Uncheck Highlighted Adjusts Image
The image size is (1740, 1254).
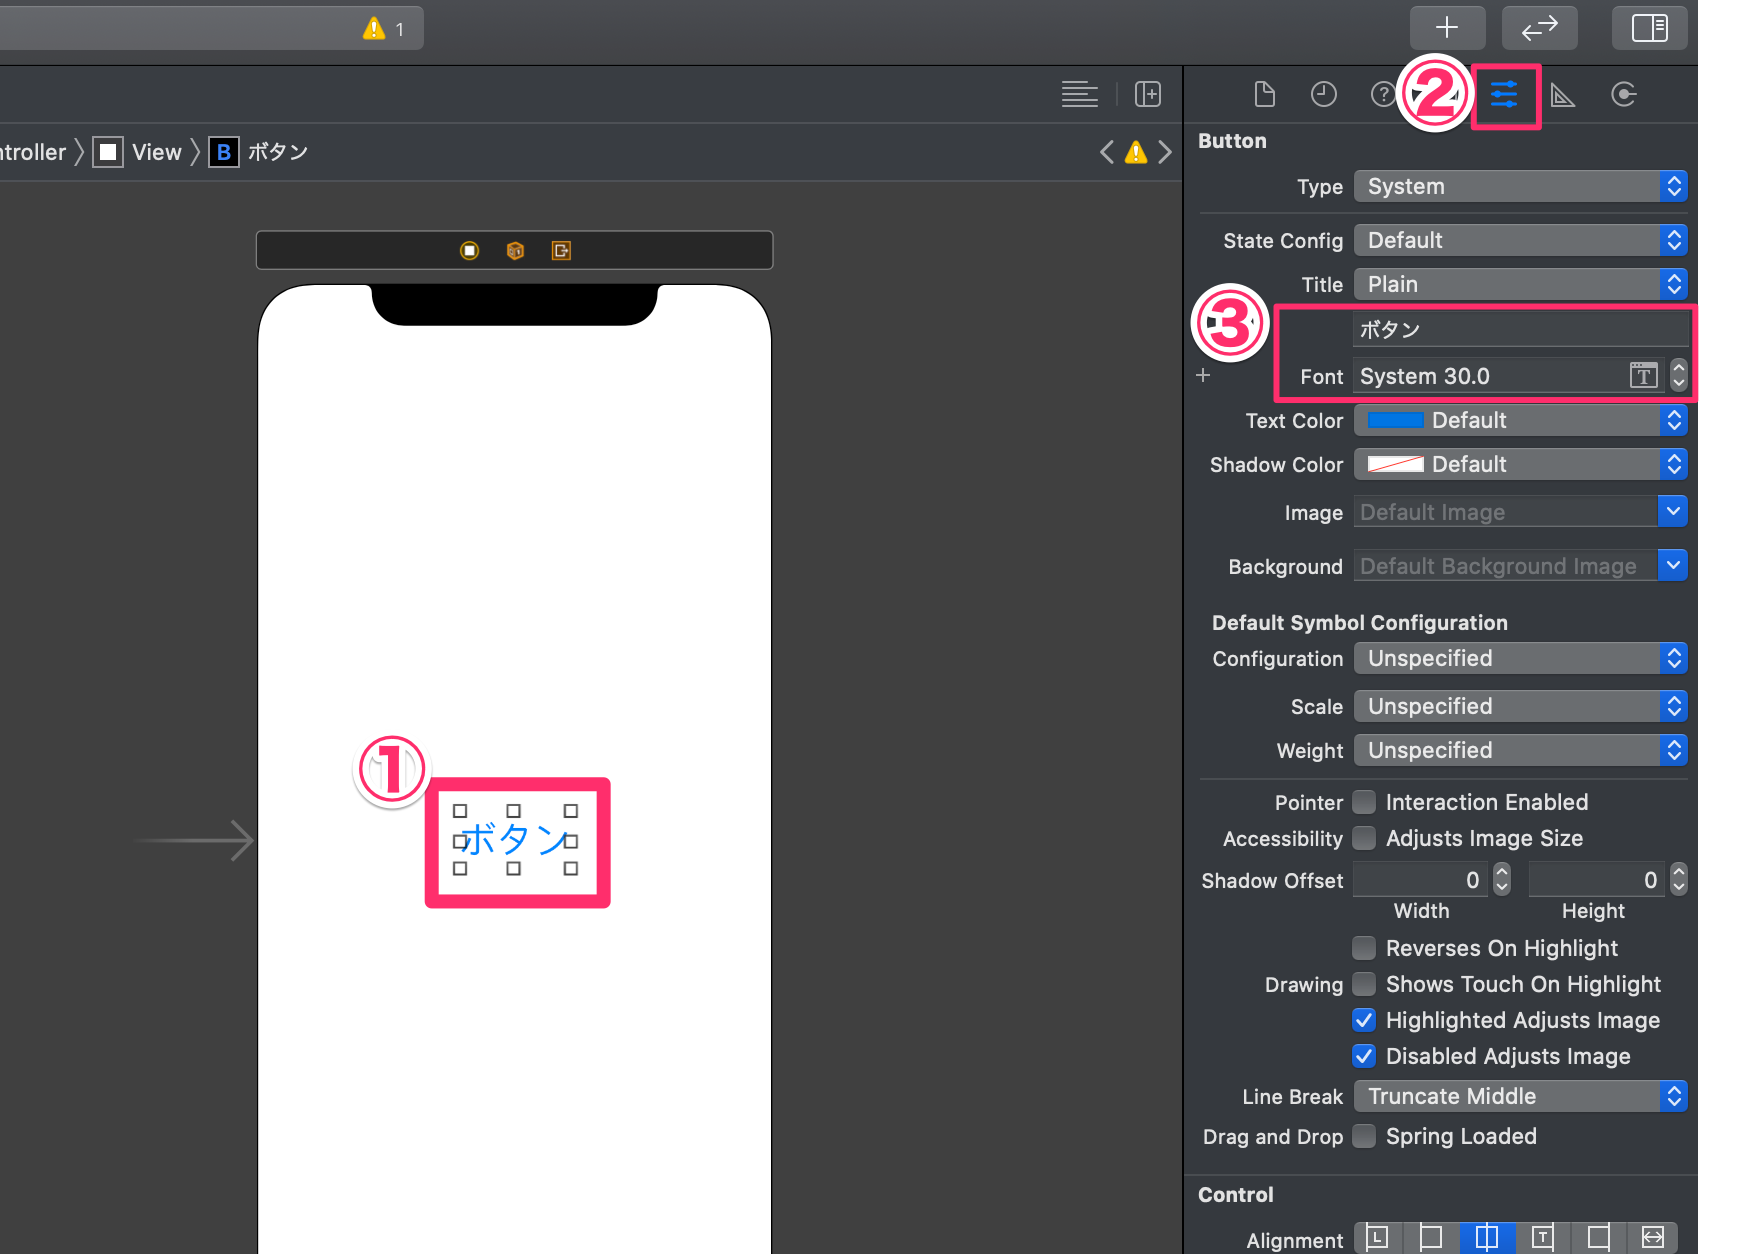[1363, 1020]
